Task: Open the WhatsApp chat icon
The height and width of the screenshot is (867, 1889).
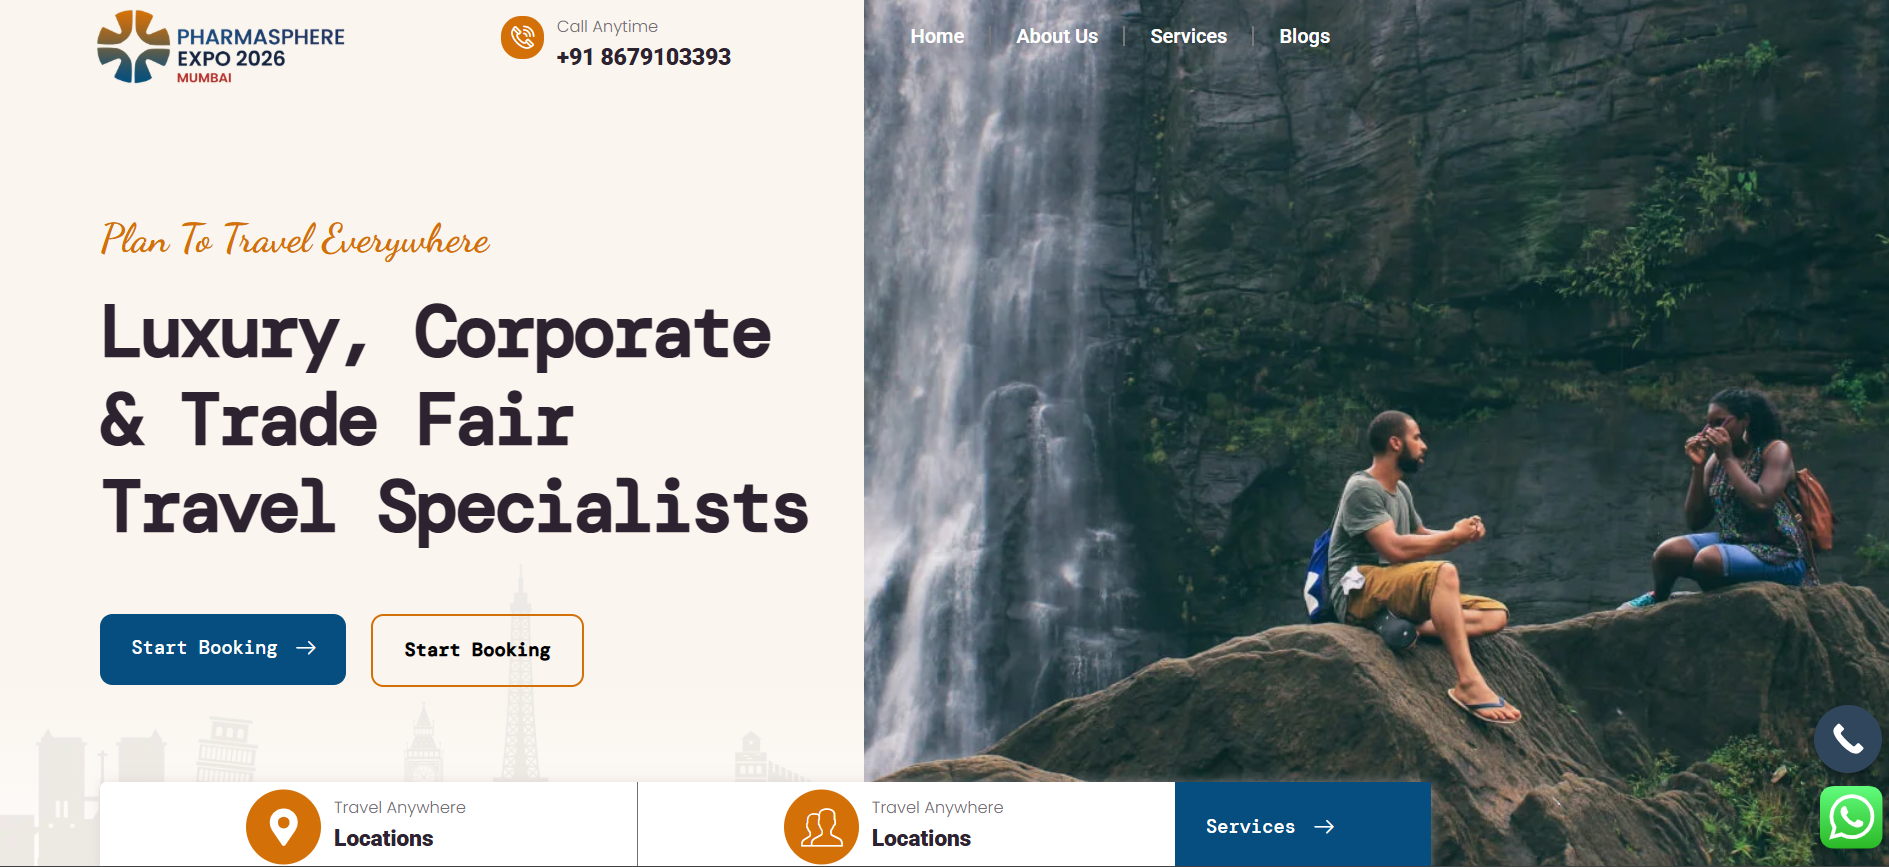Action: (1851, 817)
